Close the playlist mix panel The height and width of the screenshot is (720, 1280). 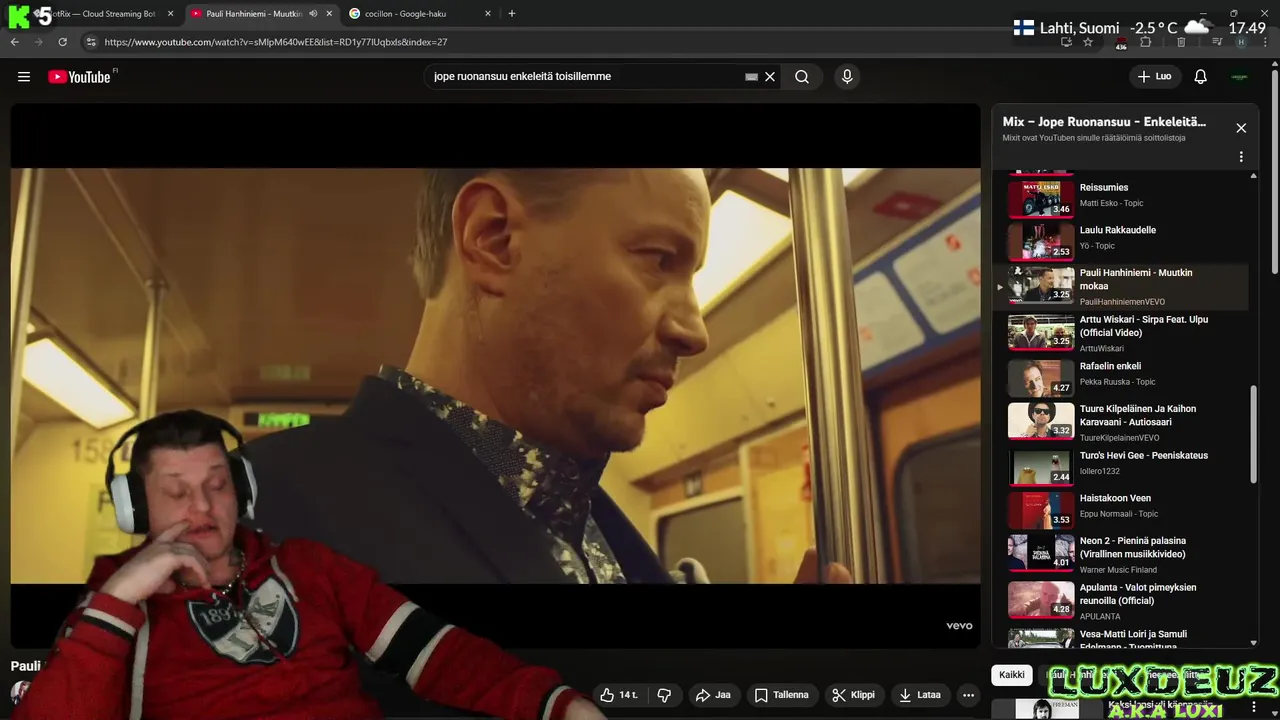[1241, 128]
